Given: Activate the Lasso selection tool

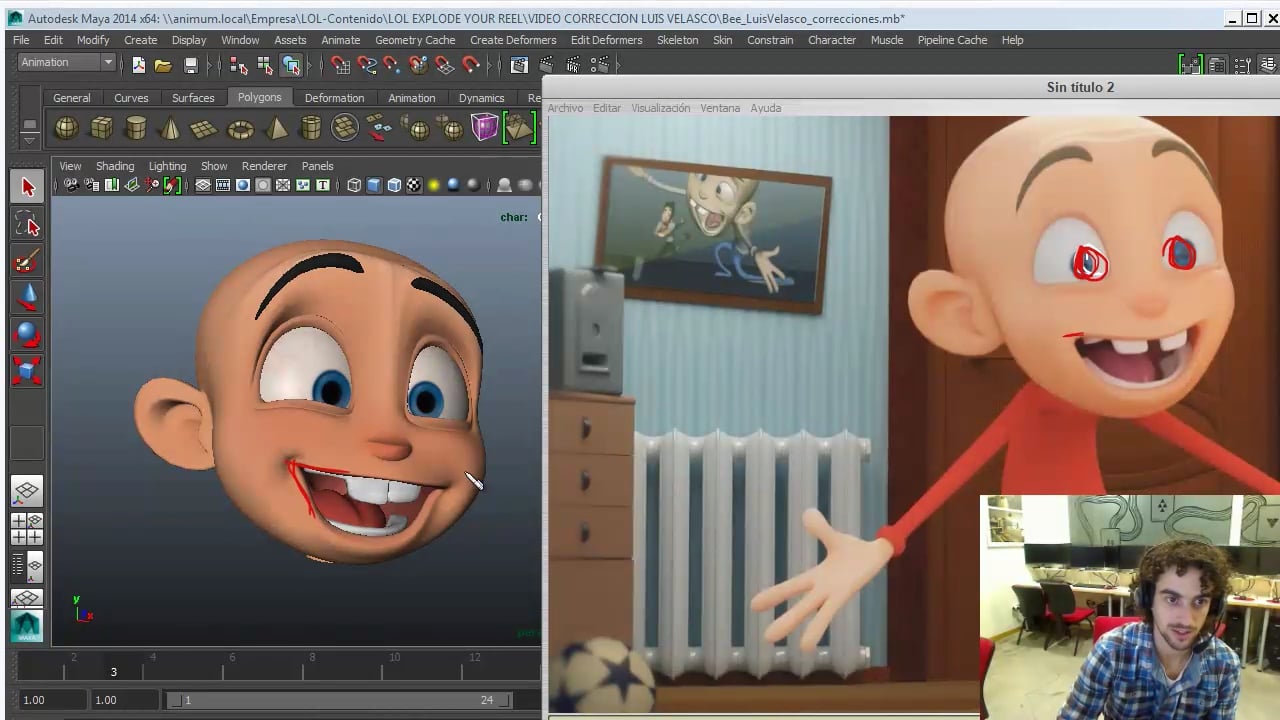Looking at the screenshot, I should (27, 224).
